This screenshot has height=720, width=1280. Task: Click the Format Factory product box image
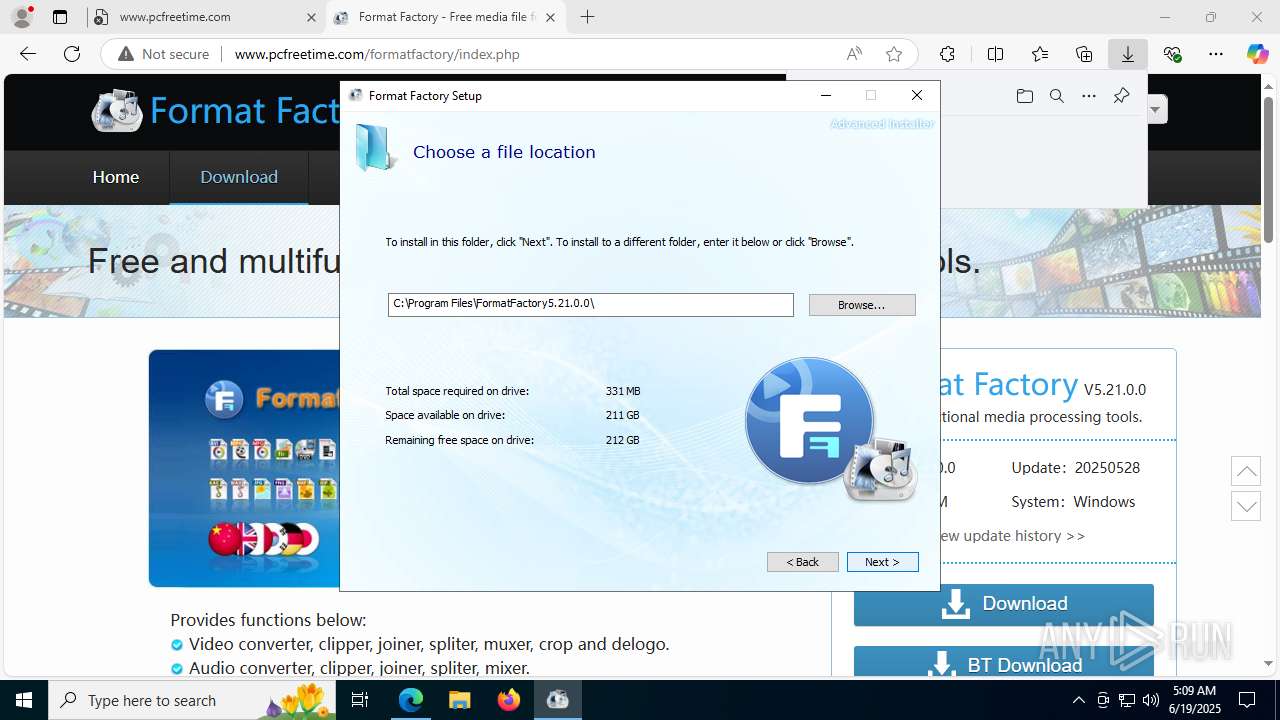tap(244, 468)
